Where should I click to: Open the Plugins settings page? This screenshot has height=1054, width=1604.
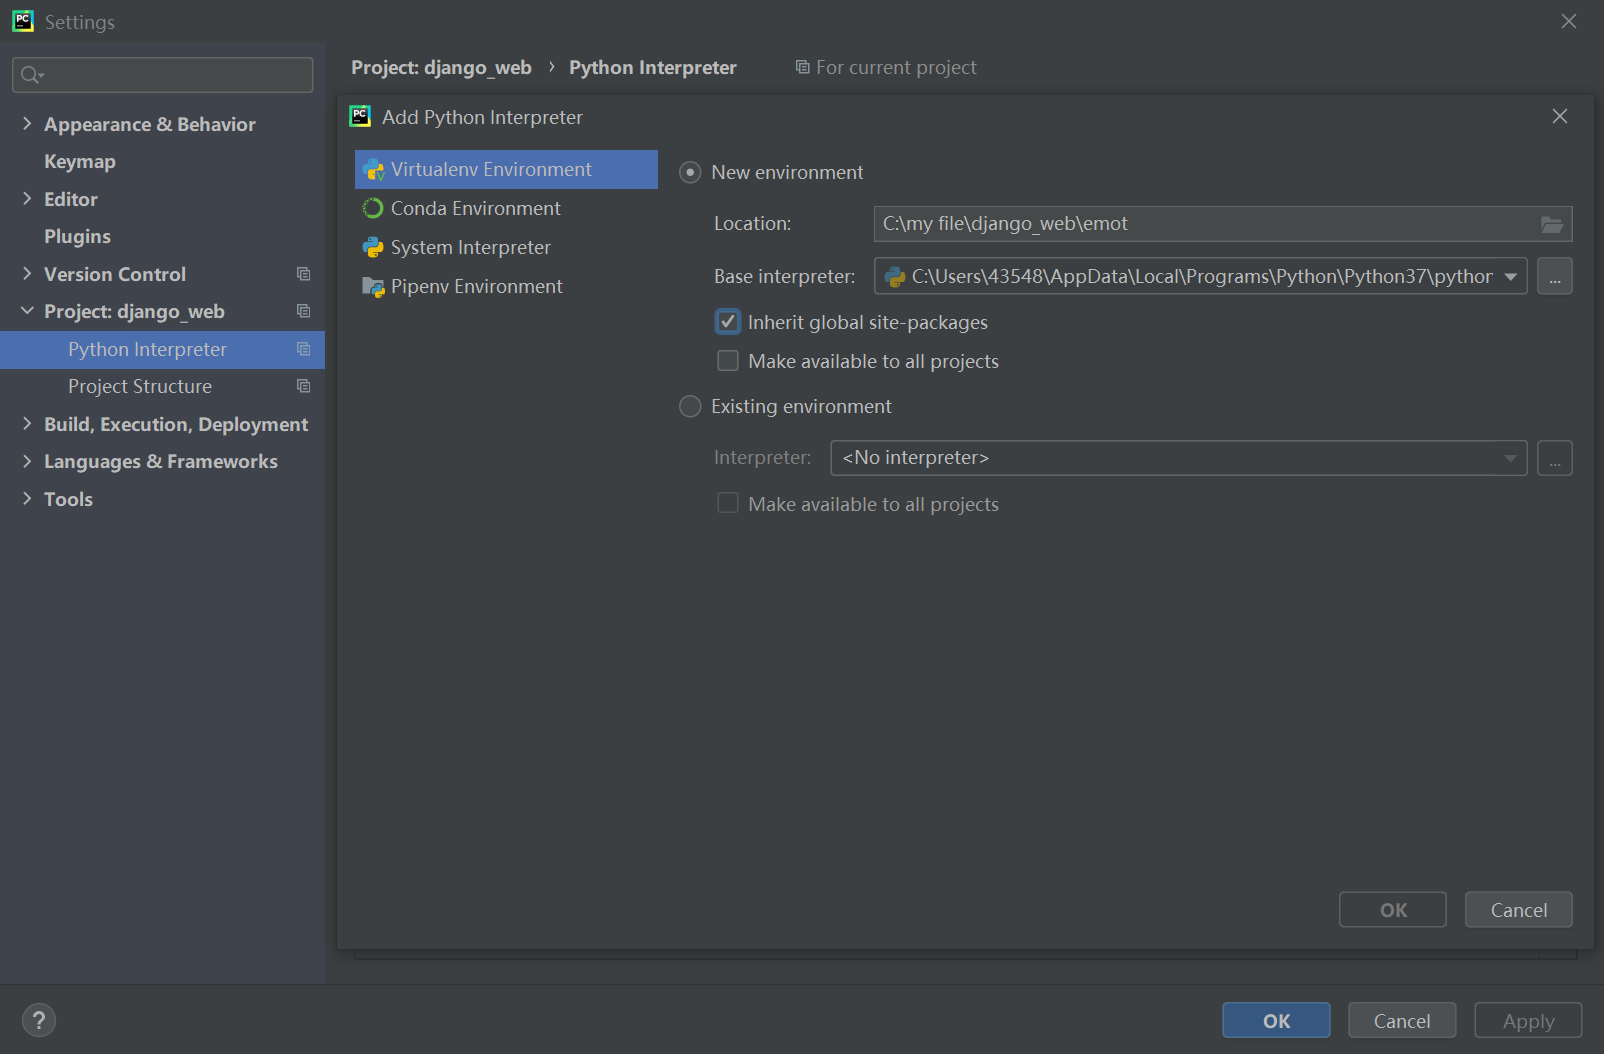point(77,237)
